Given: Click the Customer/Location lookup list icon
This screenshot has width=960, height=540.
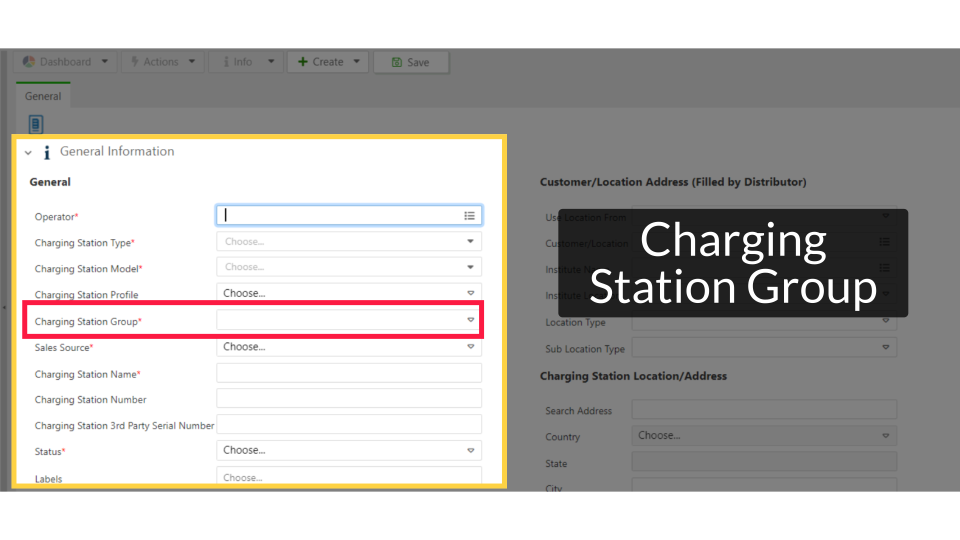Looking at the screenshot, I should coord(885,242).
